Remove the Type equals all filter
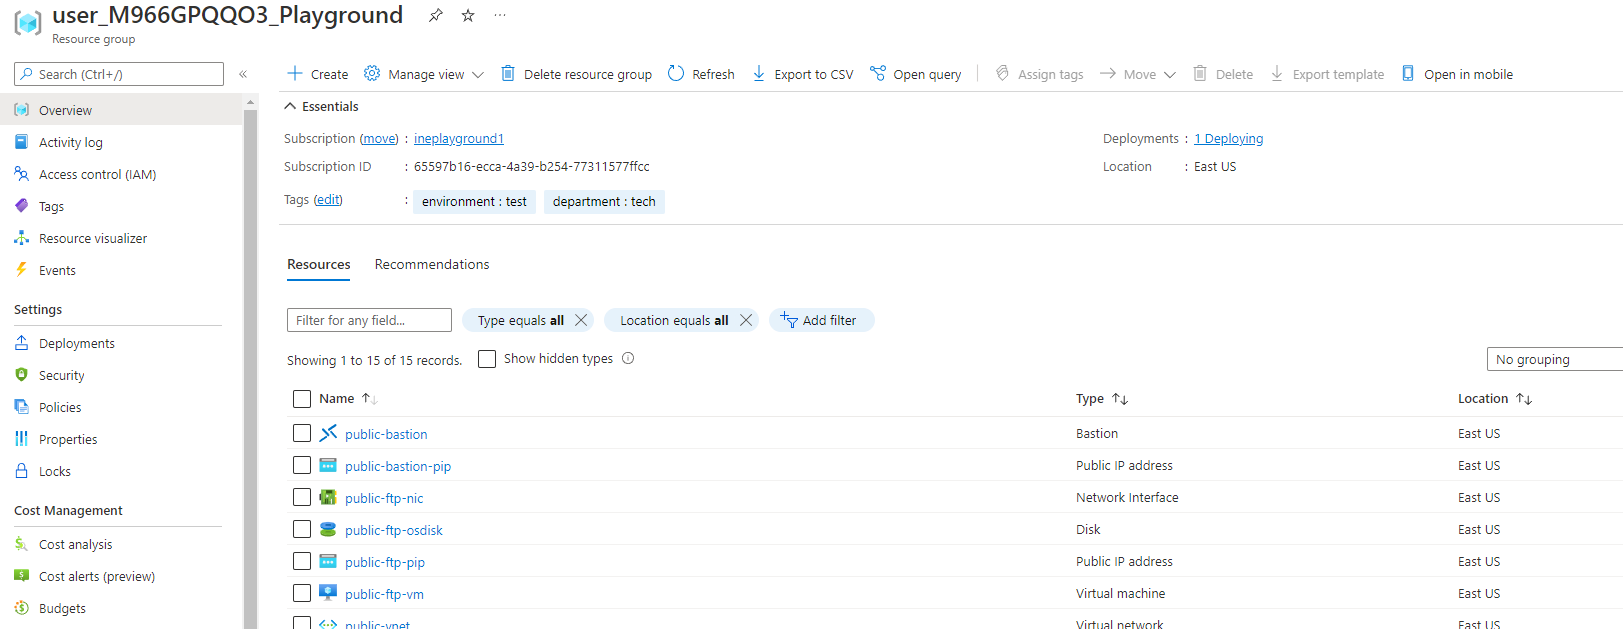The image size is (1623, 629). 581,320
